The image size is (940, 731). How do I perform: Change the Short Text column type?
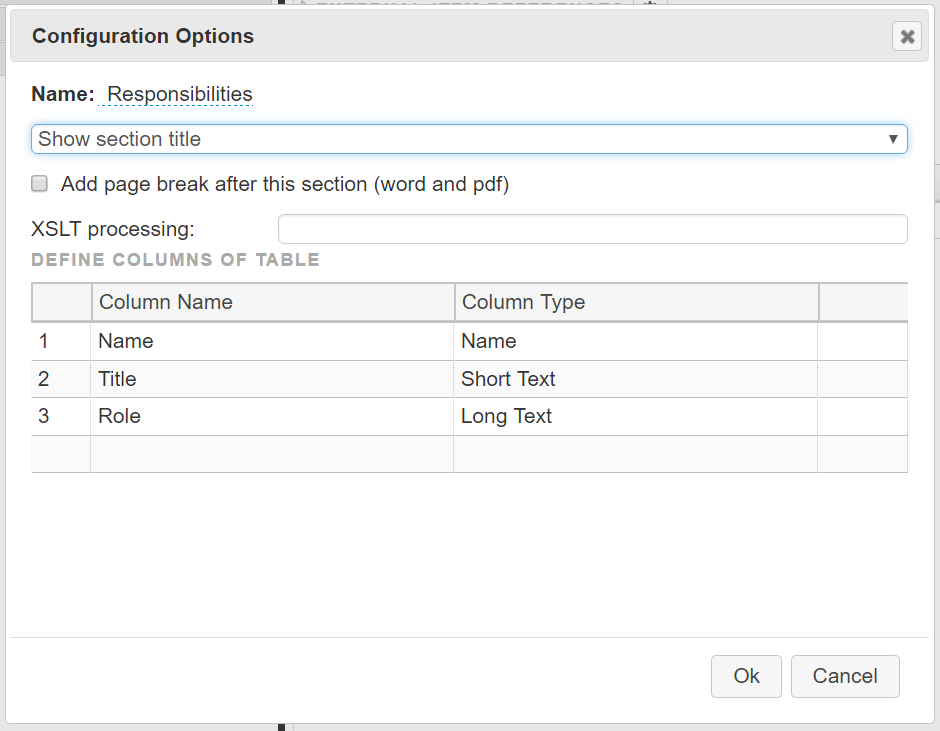pyautogui.click(x=635, y=379)
